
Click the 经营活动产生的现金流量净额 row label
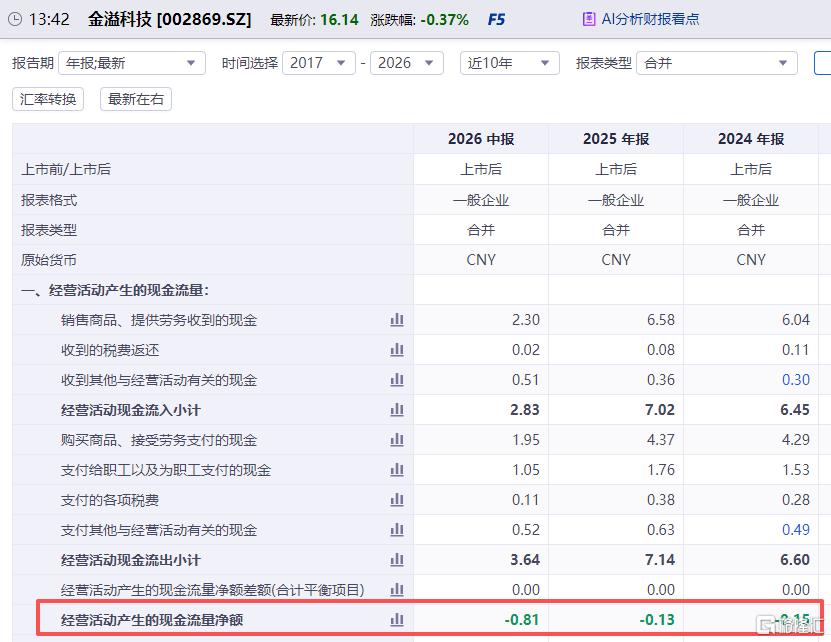tap(152, 619)
